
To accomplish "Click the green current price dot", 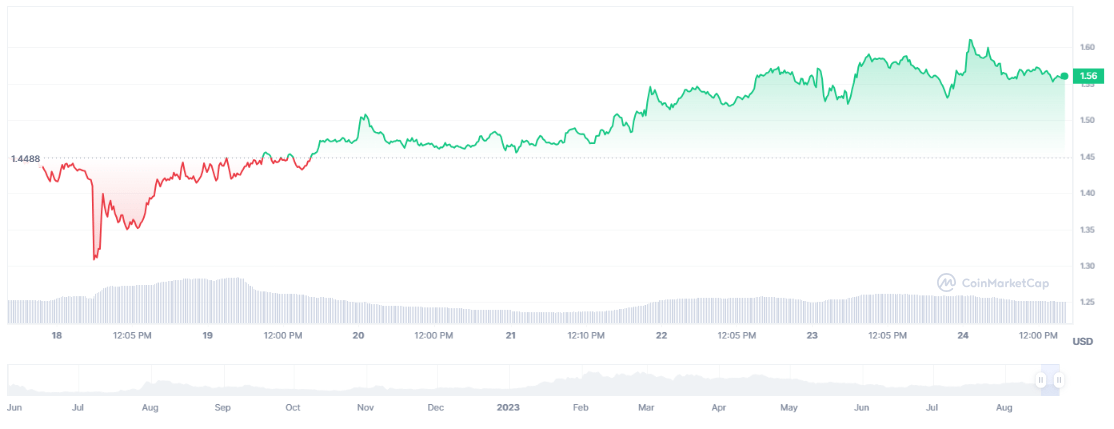I will tap(1064, 76).
